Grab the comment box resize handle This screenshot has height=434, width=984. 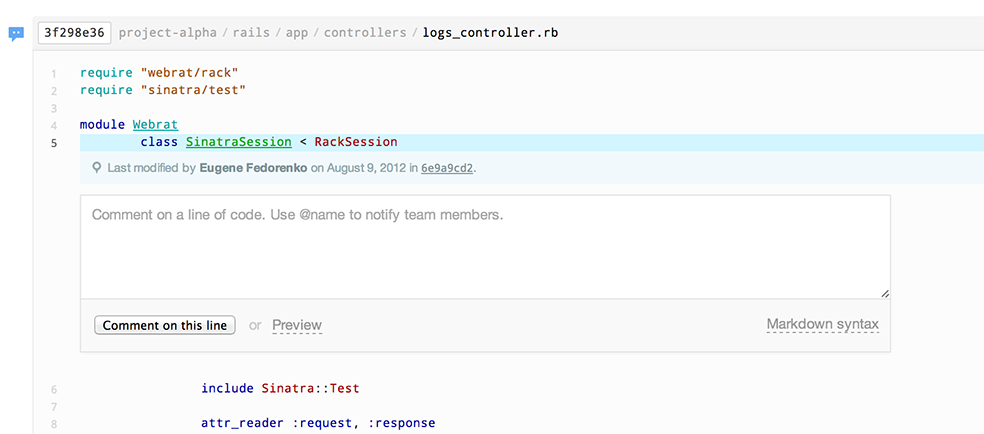(885, 293)
